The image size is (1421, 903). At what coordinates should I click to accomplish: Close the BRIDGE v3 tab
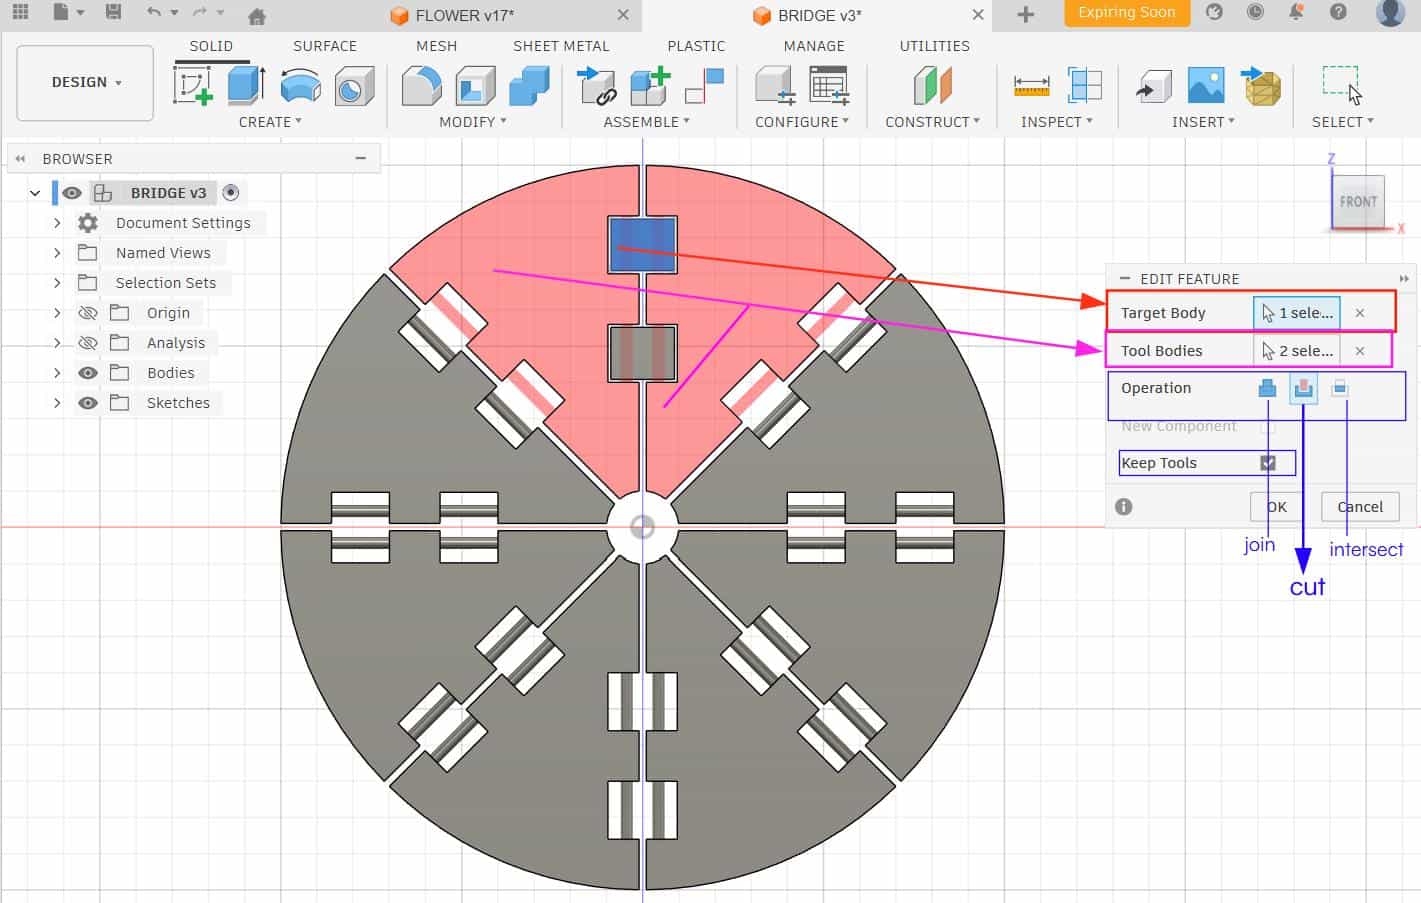(x=978, y=15)
